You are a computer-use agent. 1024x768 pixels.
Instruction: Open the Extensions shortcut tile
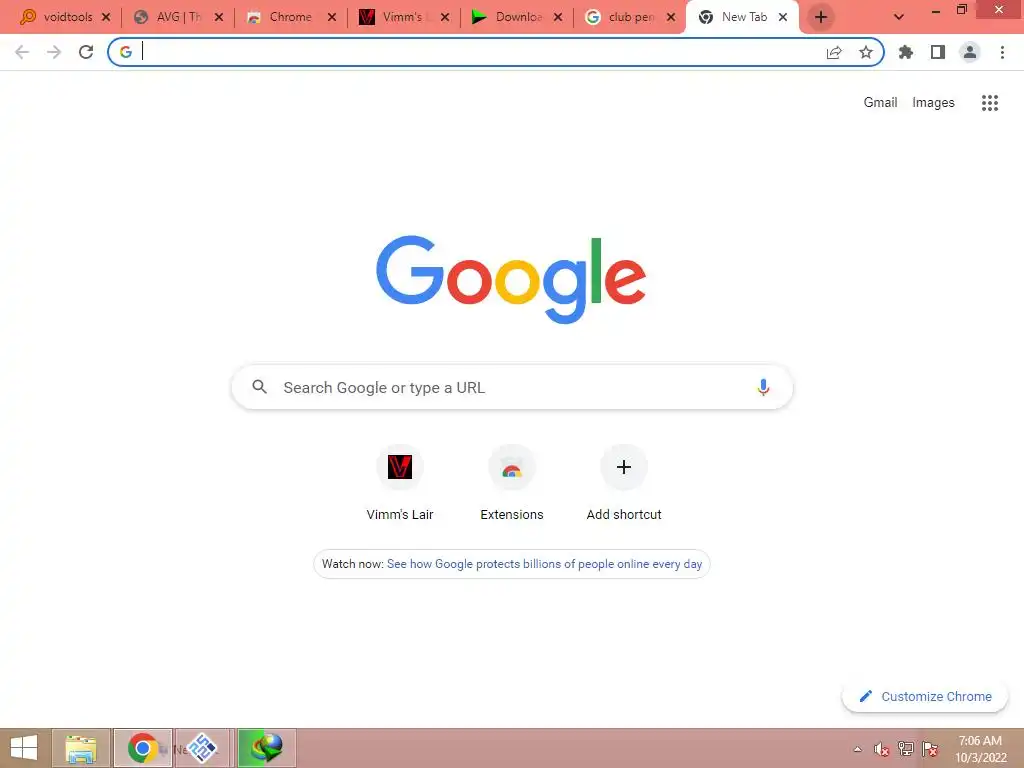coord(512,483)
